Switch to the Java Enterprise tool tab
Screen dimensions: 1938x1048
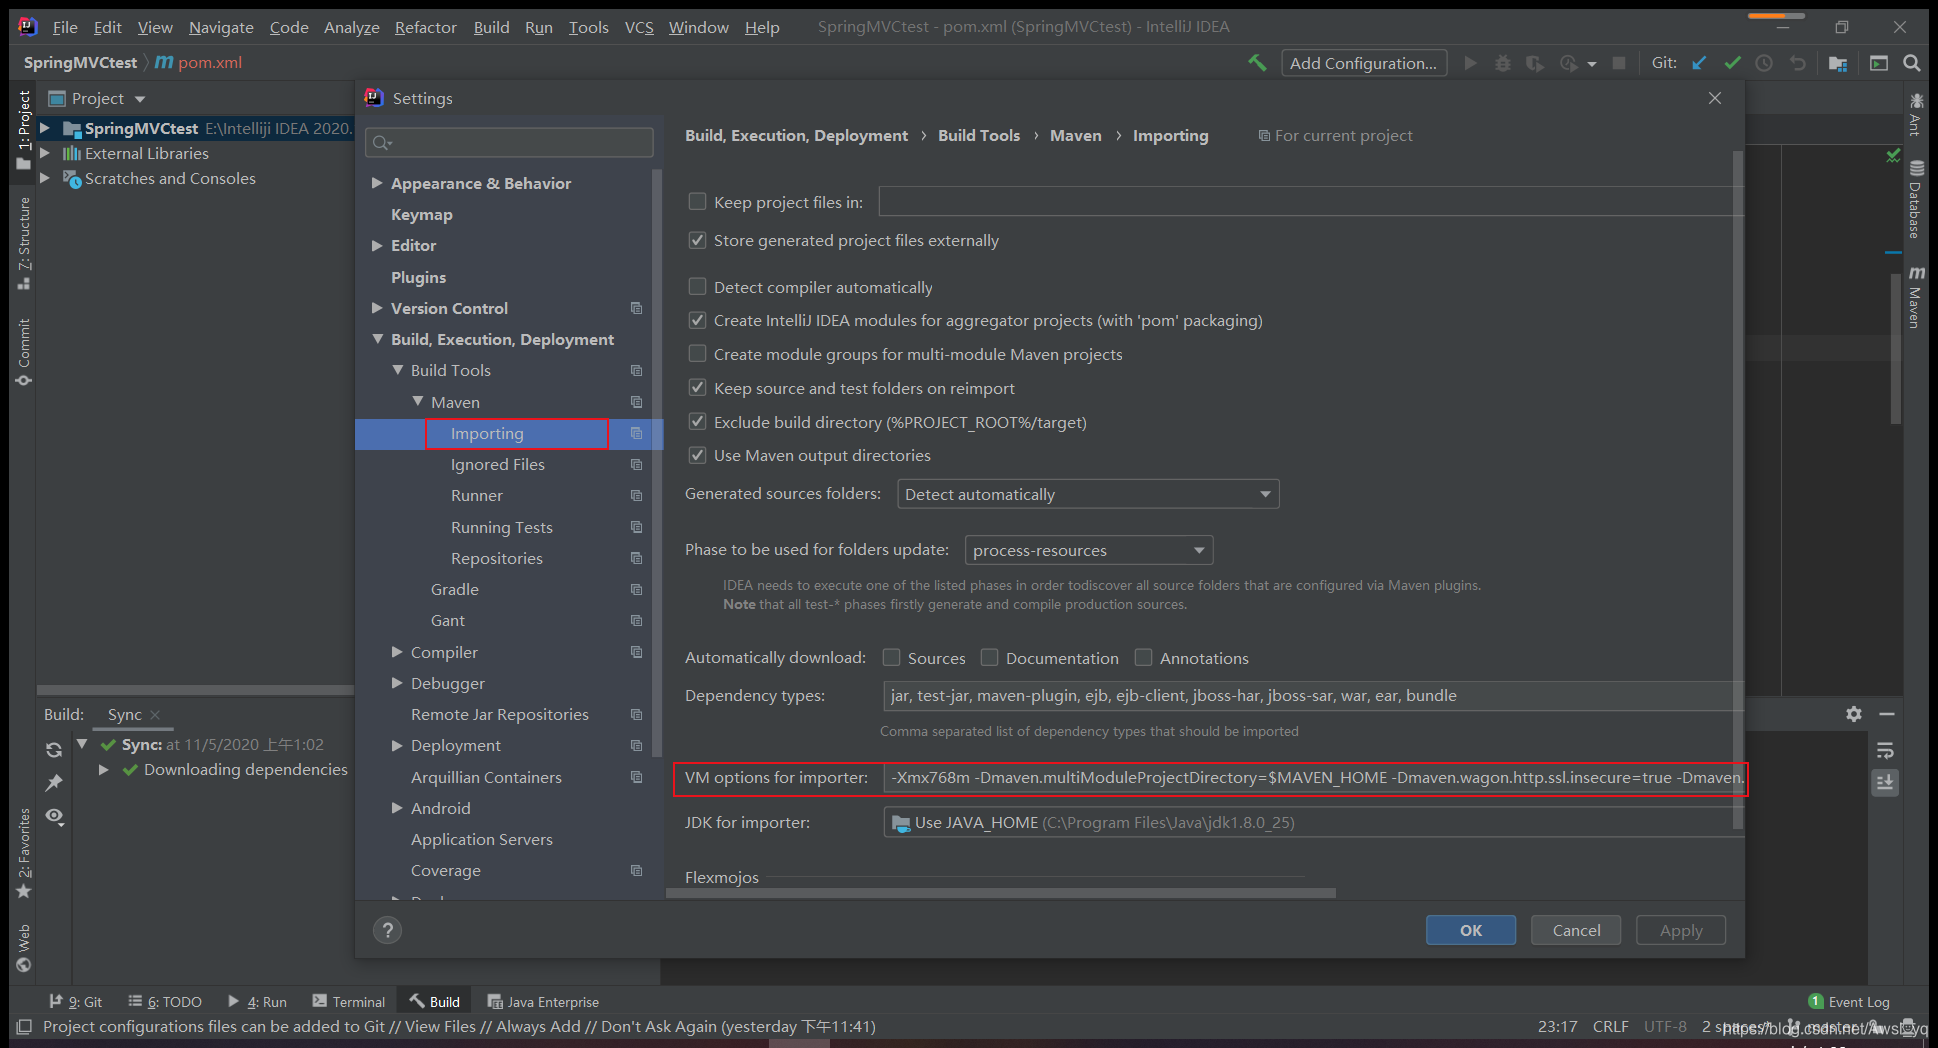coord(543,1002)
